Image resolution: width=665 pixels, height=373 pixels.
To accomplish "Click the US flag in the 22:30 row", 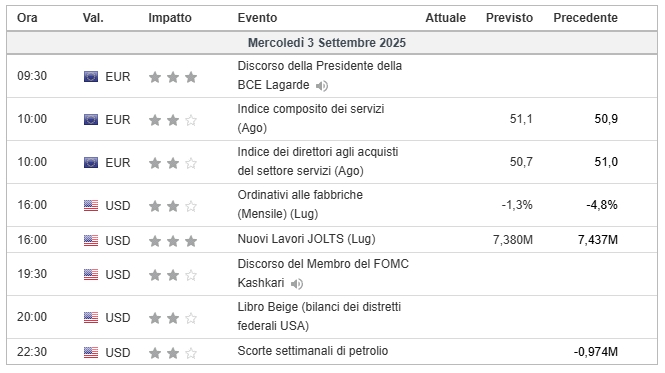I will click(91, 353).
